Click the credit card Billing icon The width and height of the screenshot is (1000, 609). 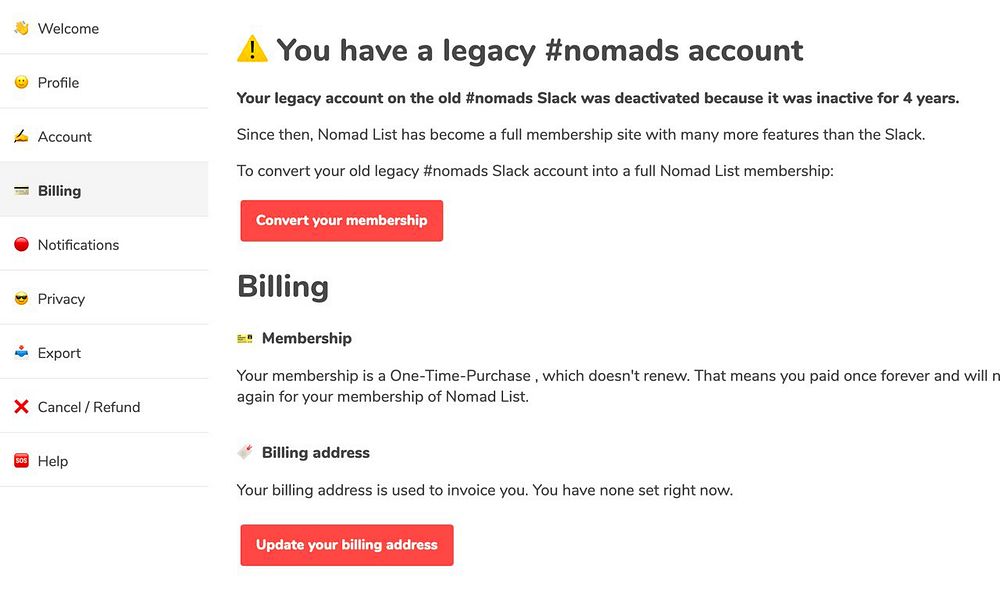pyautogui.click(x=21, y=191)
